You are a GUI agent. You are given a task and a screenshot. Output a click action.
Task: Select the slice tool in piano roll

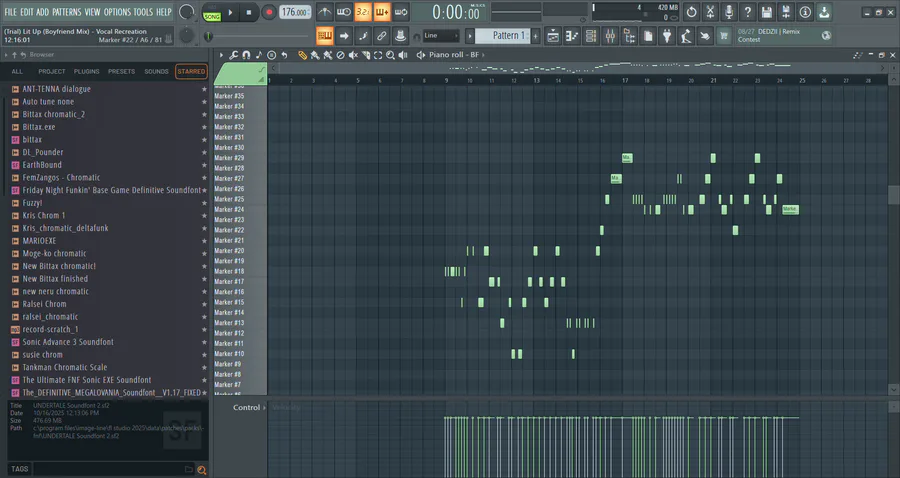pyautogui.click(x=366, y=55)
